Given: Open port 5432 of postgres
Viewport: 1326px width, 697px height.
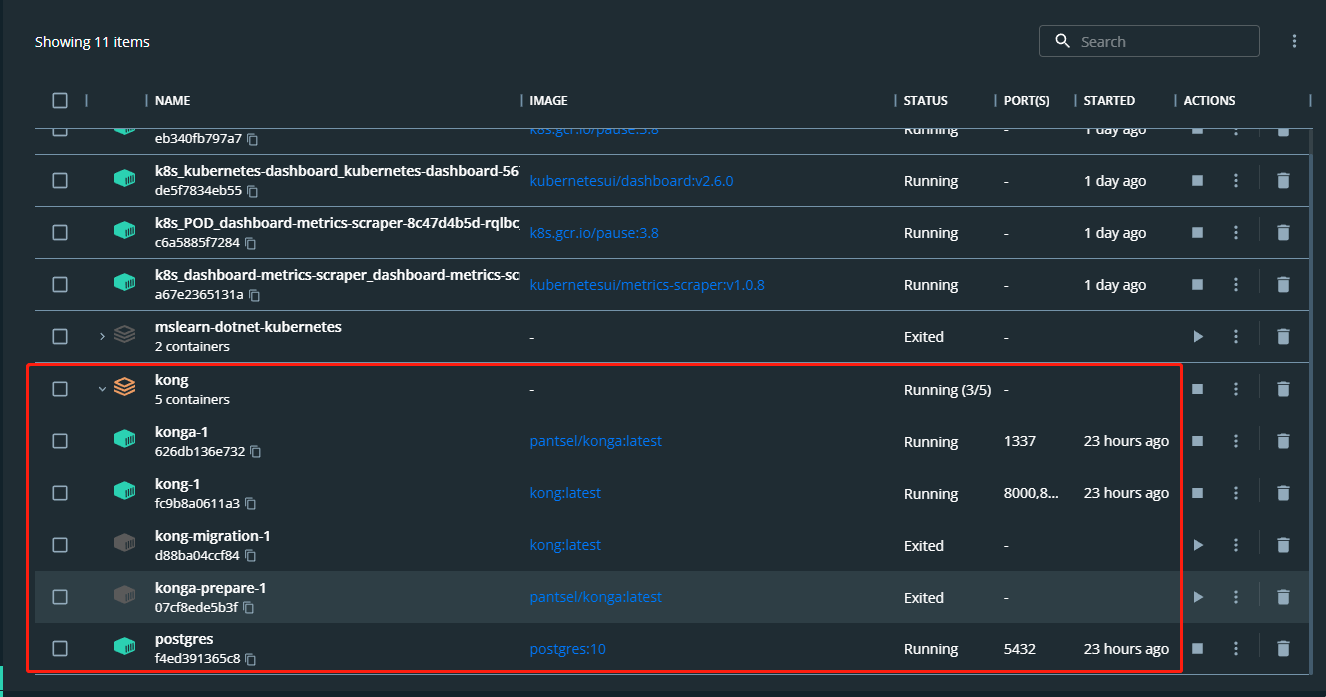Looking at the screenshot, I should pos(1020,649).
